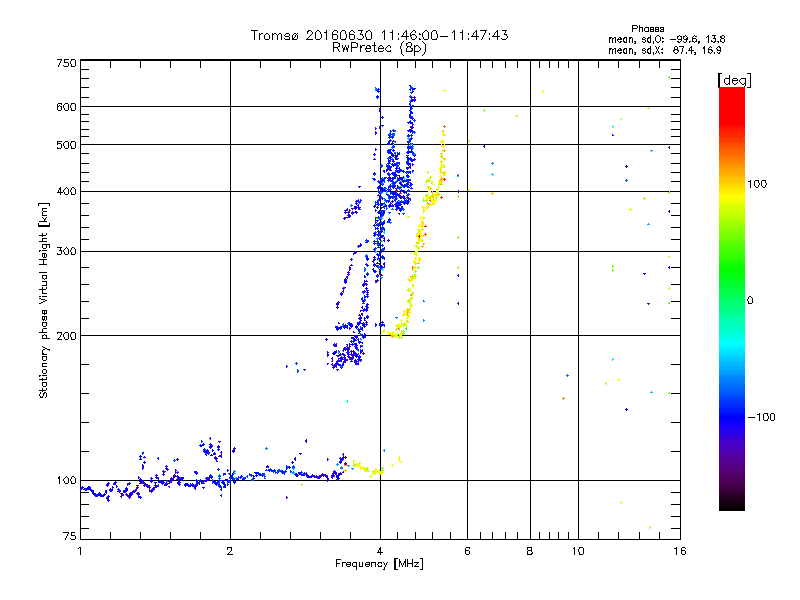Pick the black bottom of the colorbar
800x600 pixels.
coord(732,503)
